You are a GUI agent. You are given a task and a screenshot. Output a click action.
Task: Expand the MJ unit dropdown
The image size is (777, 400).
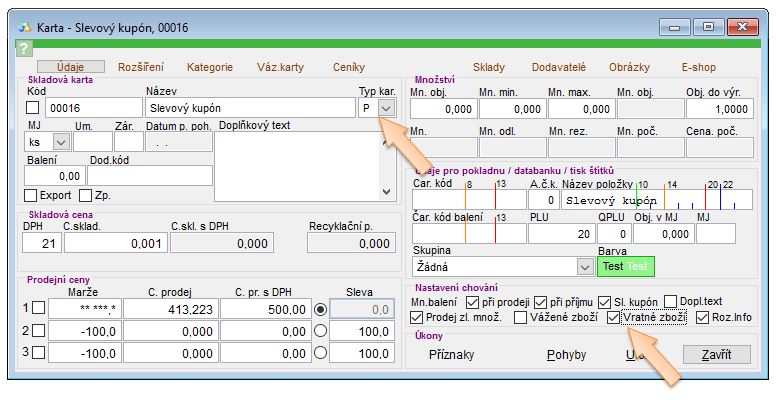[x=59, y=143]
